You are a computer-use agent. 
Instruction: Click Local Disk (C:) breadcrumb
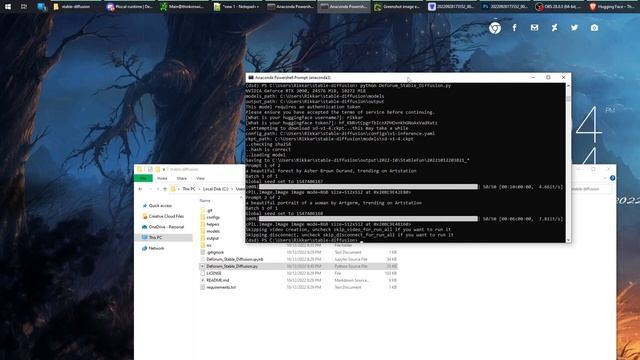(216, 189)
